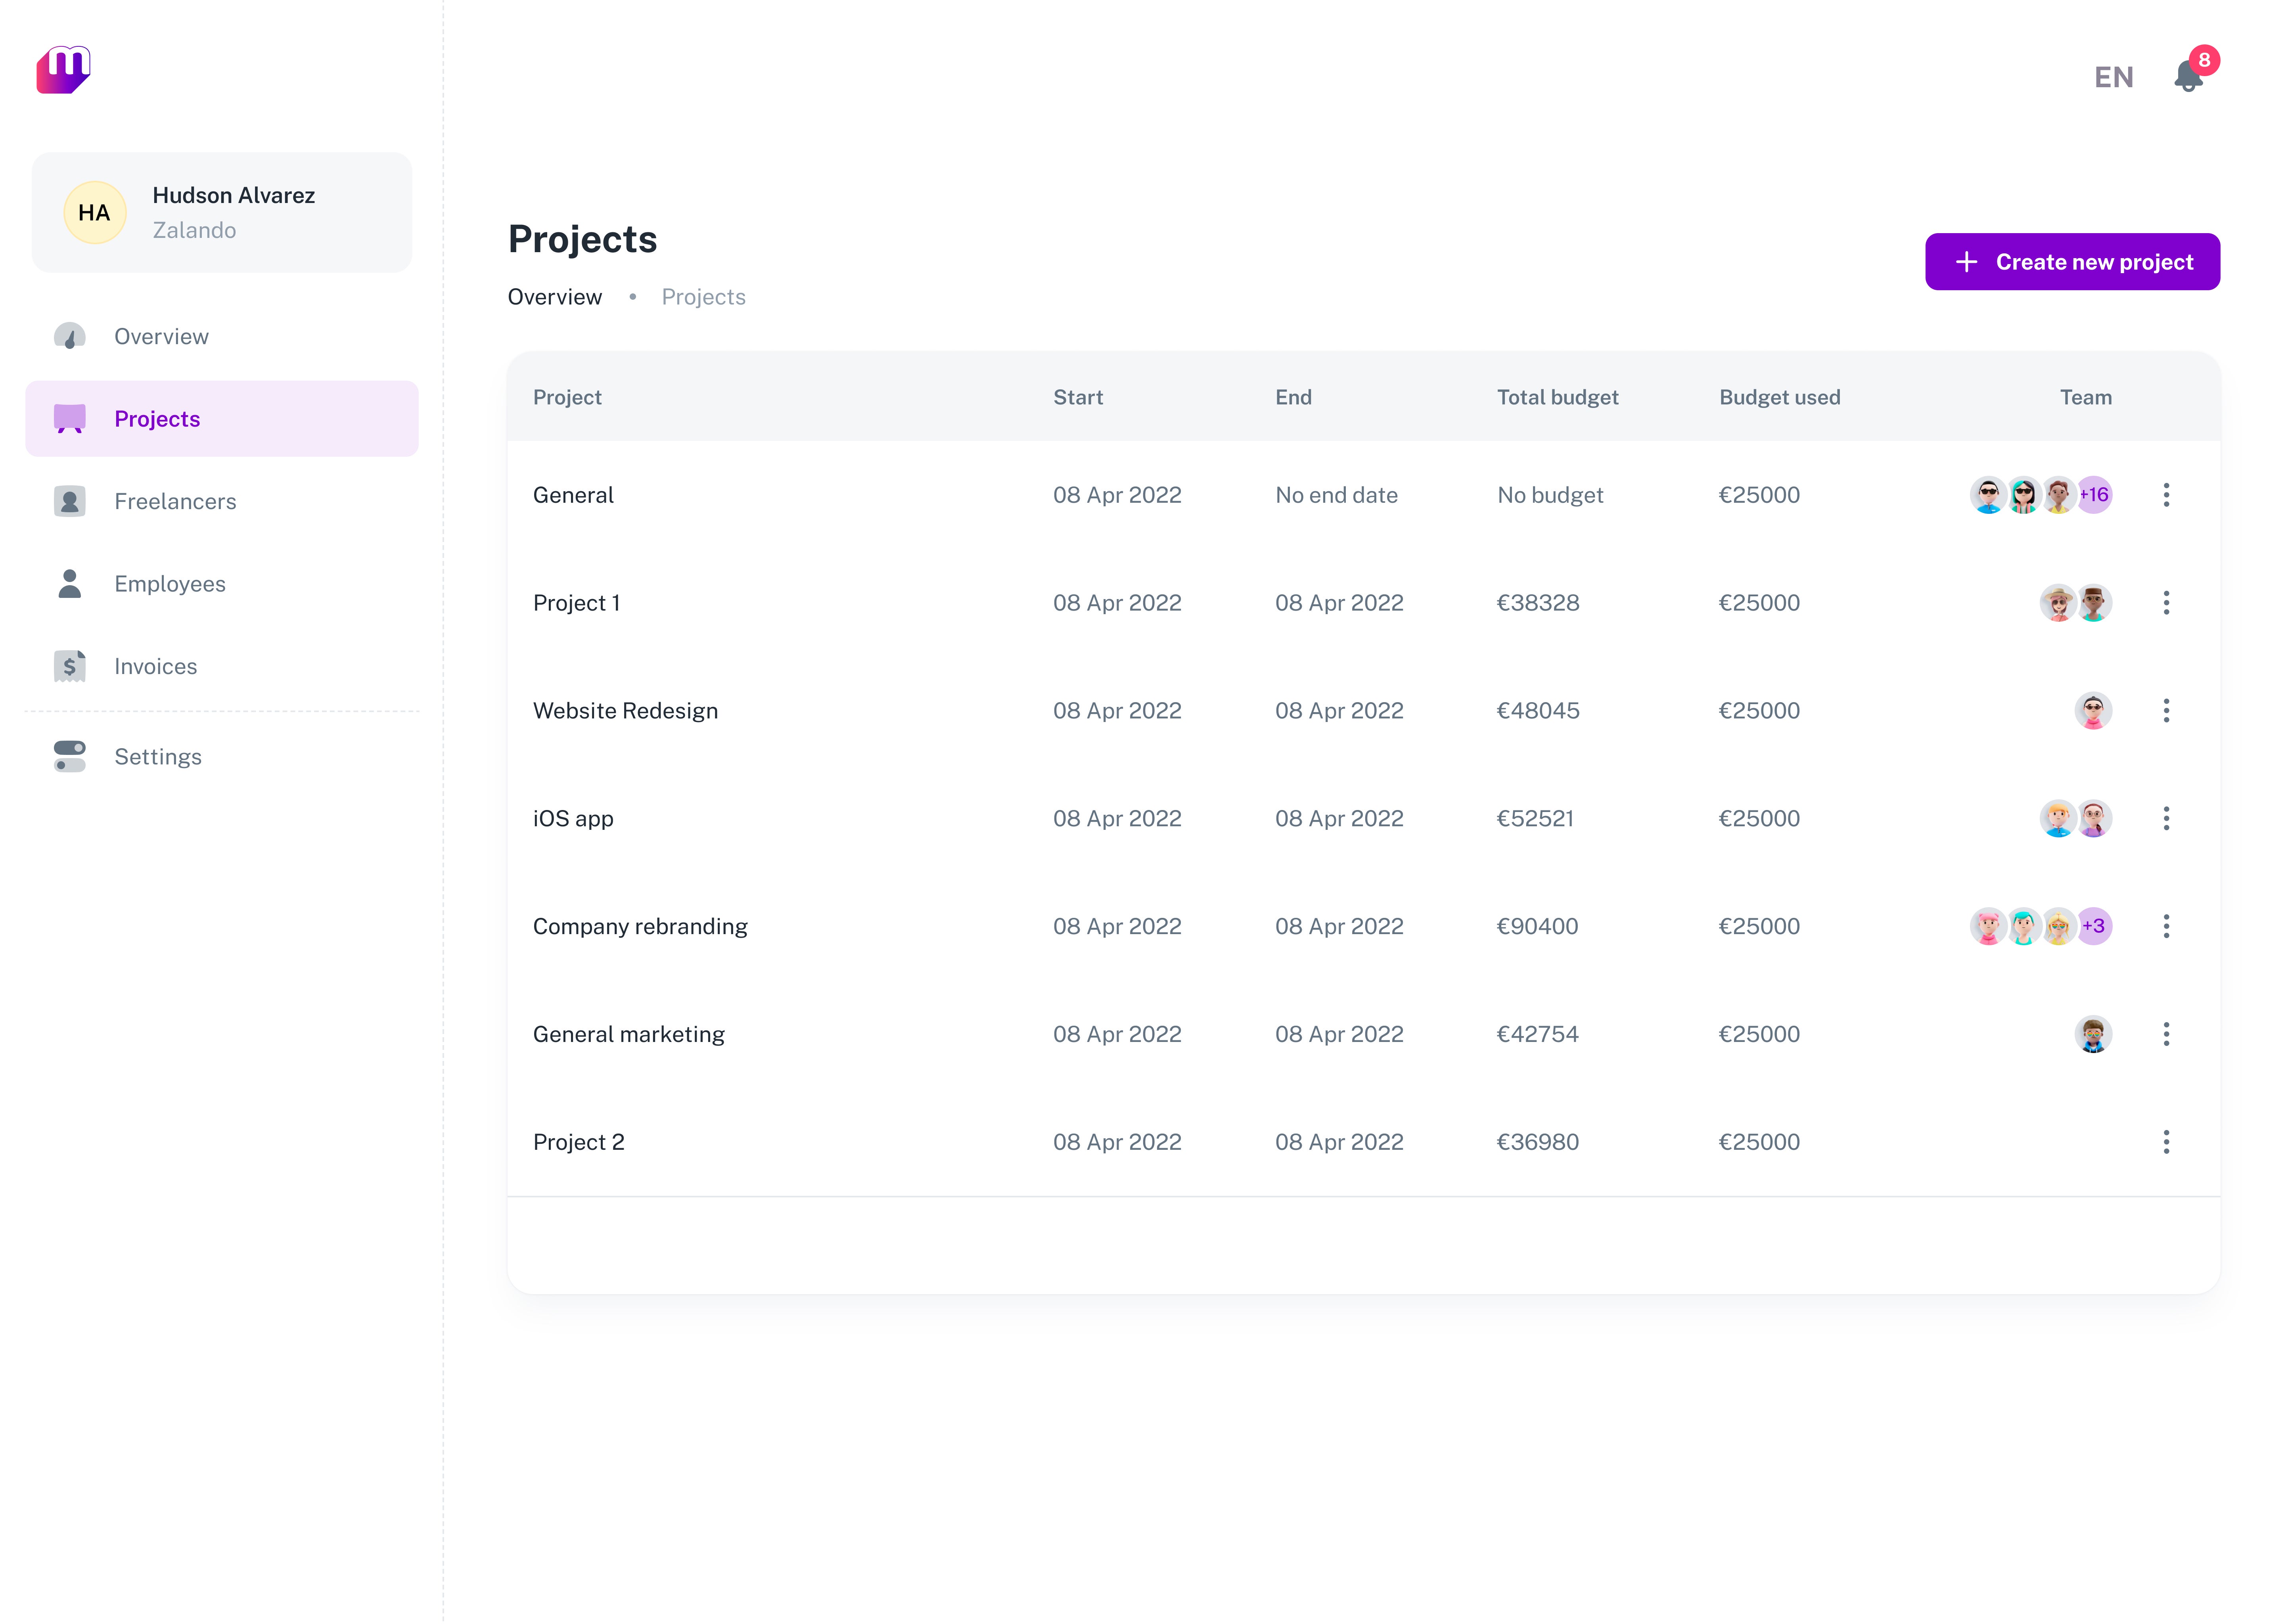Click the HA avatar circle
This screenshot has height=1624, width=2284.
[x=94, y=212]
